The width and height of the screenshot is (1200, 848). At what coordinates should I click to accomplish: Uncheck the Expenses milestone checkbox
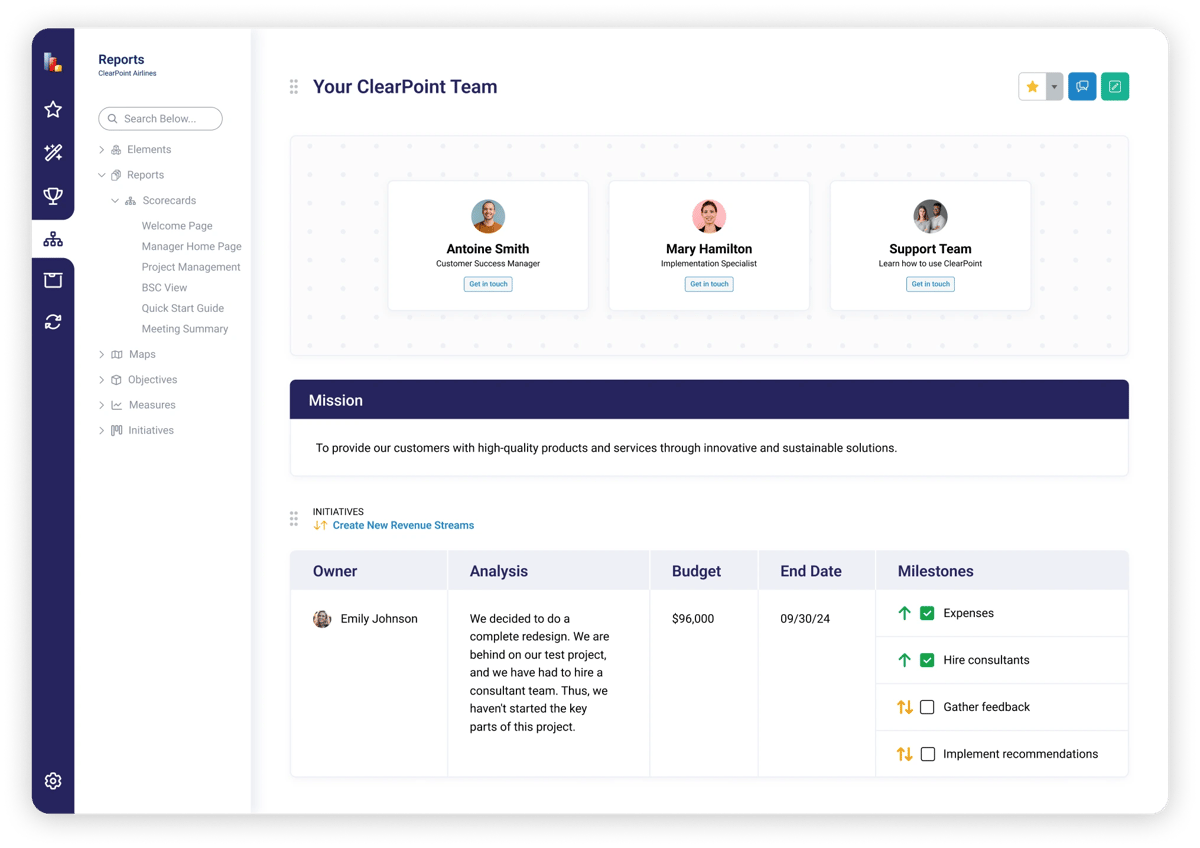pyautogui.click(x=927, y=613)
